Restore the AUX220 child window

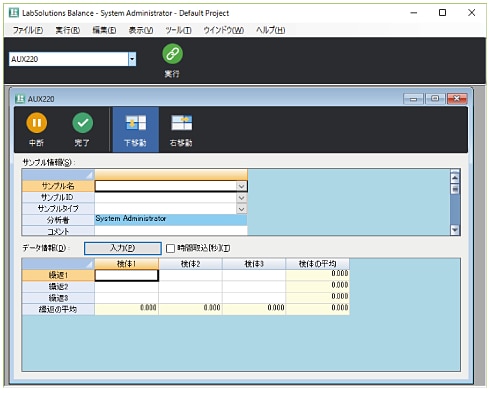click(435, 99)
